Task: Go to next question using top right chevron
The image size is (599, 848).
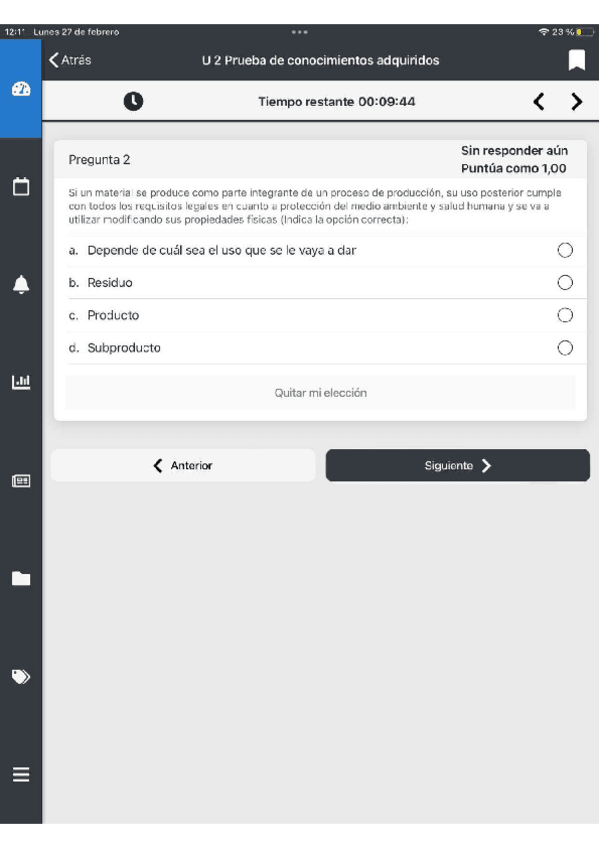Action: (577, 102)
